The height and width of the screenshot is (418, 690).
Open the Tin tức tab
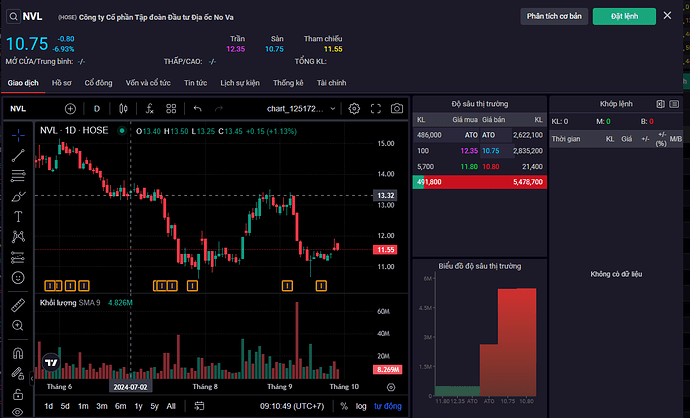pos(196,83)
